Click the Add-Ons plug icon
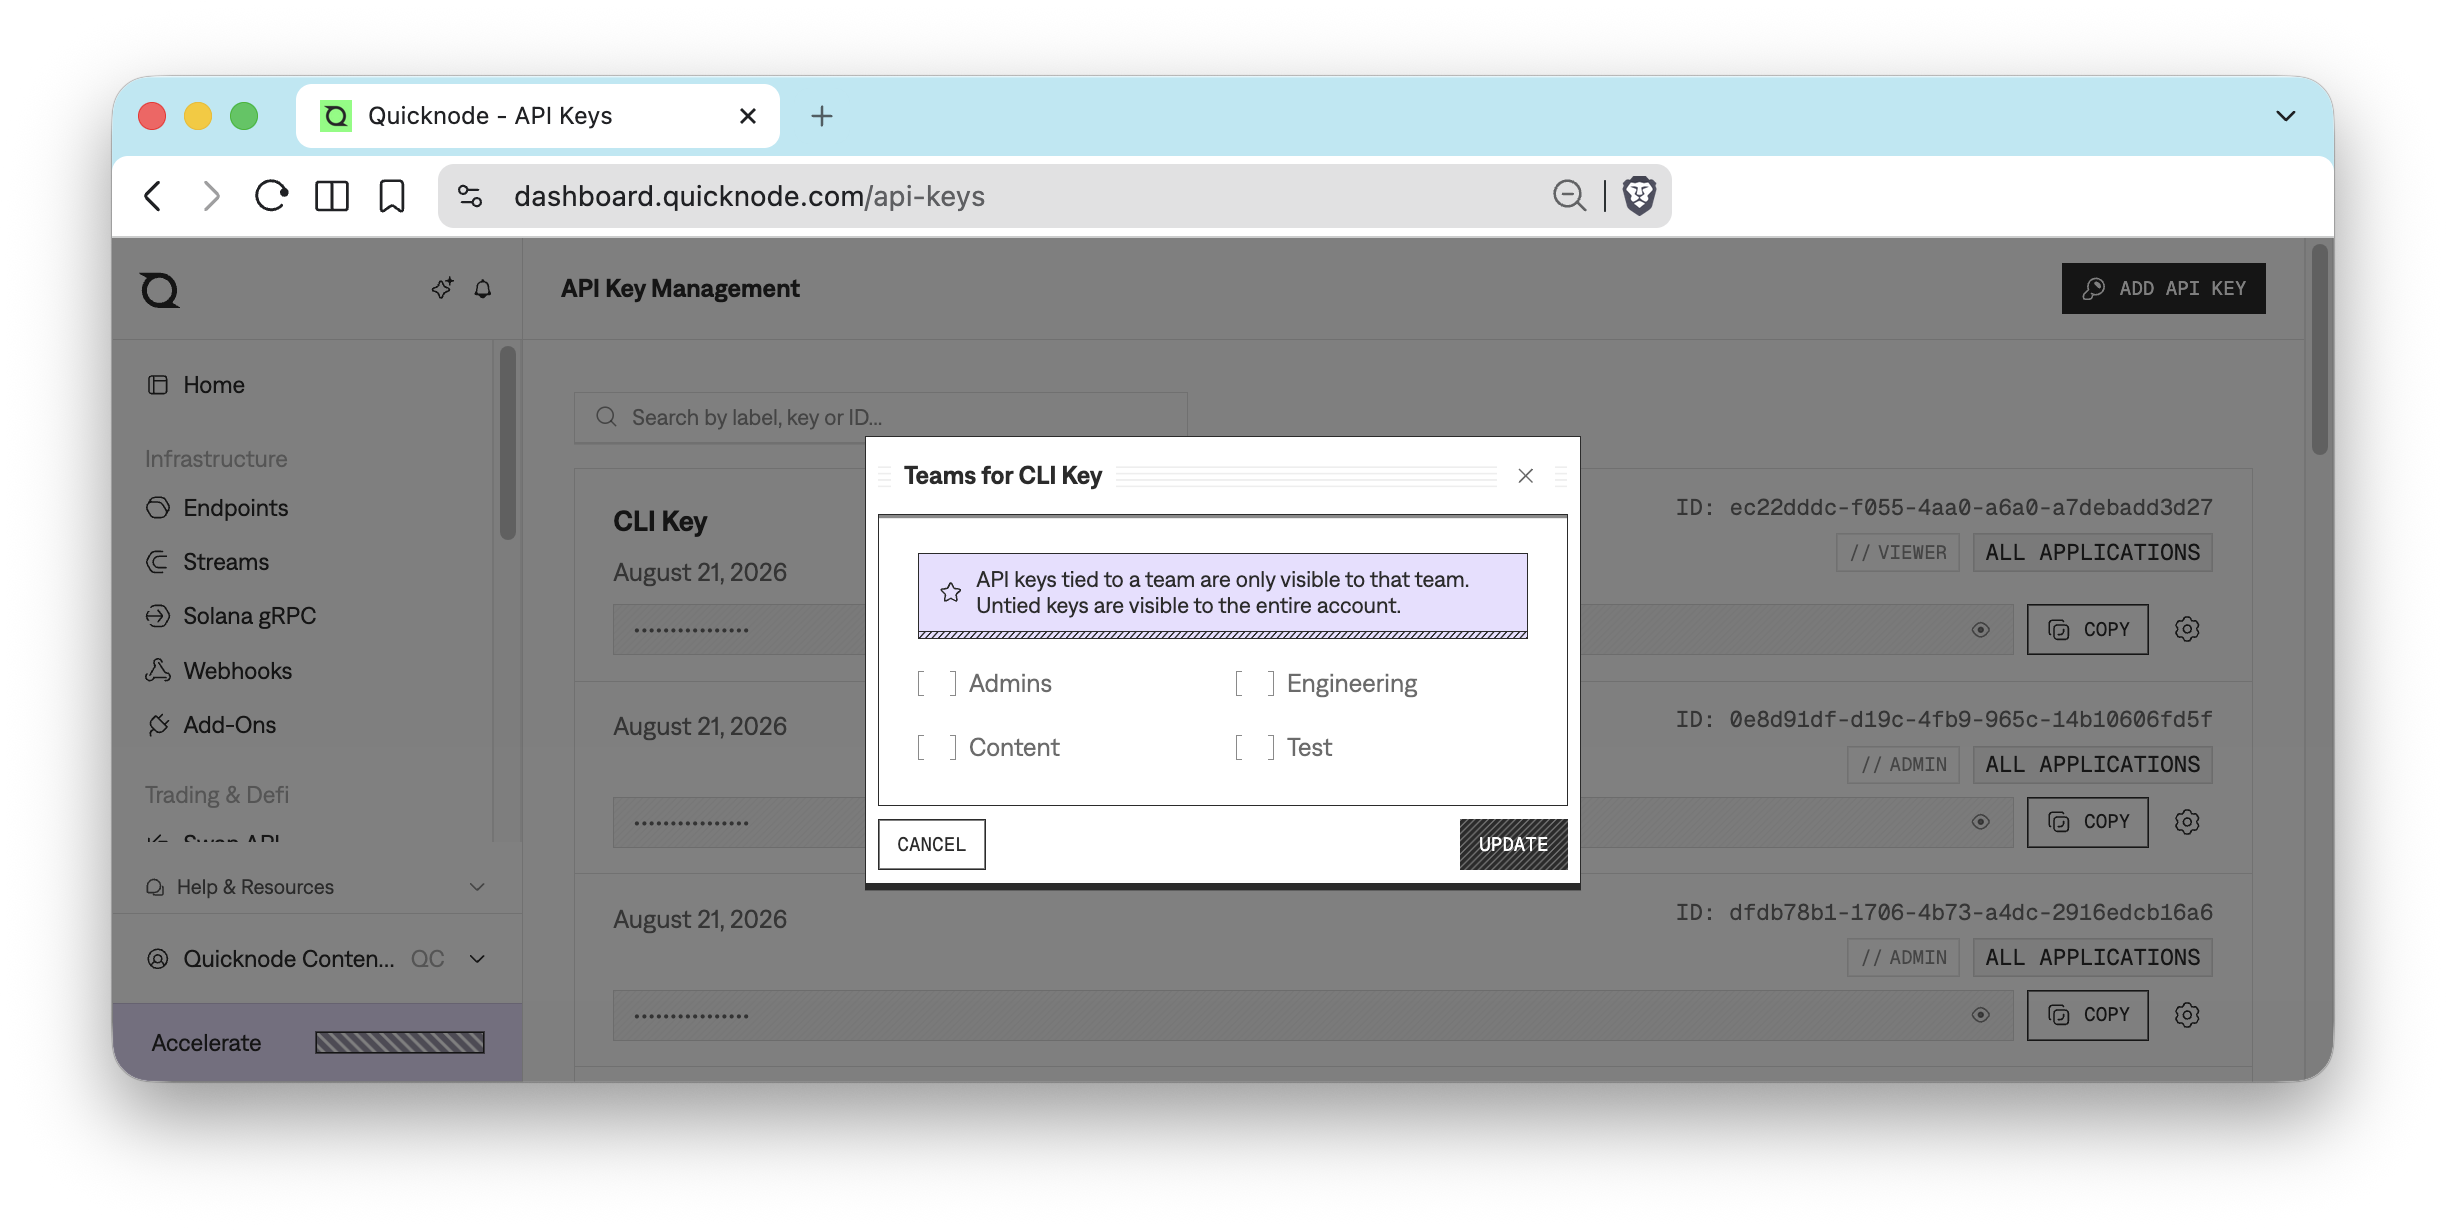The image size is (2446, 1230). pyautogui.click(x=158, y=725)
